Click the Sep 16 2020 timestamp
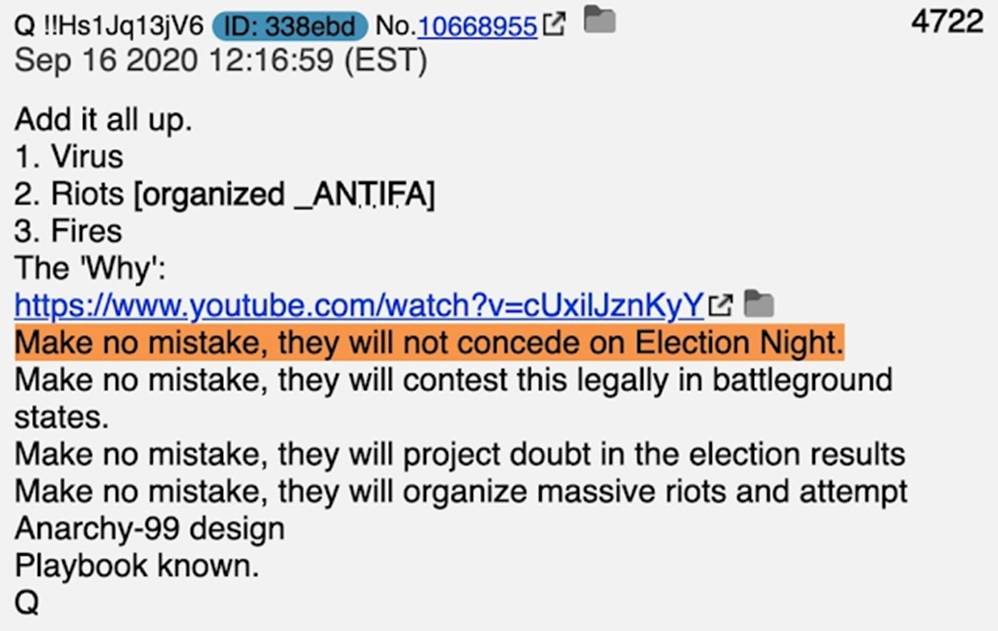Viewport: 998px width, 631px height. point(220,61)
